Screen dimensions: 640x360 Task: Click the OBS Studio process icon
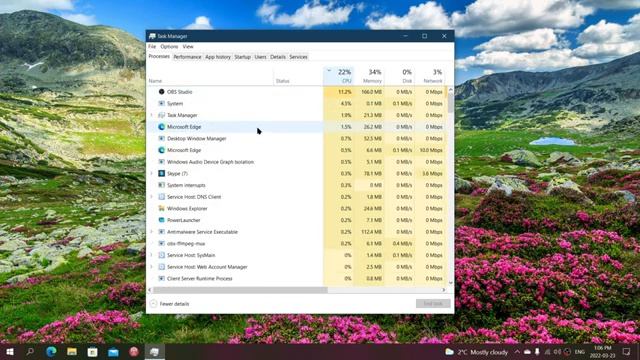pos(162,92)
